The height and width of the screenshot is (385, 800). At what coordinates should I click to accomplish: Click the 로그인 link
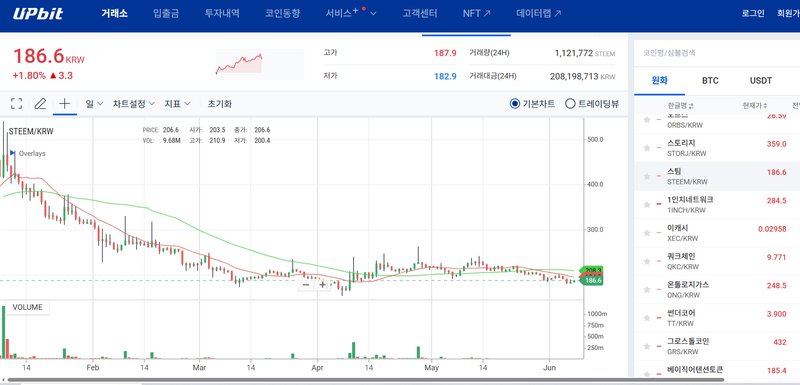pyautogui.click(x=753, y=14)
